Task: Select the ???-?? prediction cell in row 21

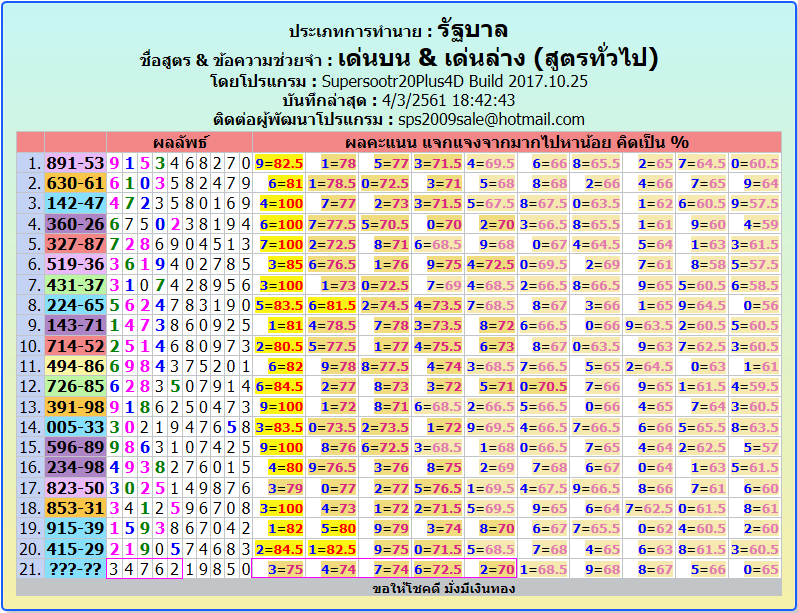Action: pyautogui.click(x=75, y=569)
